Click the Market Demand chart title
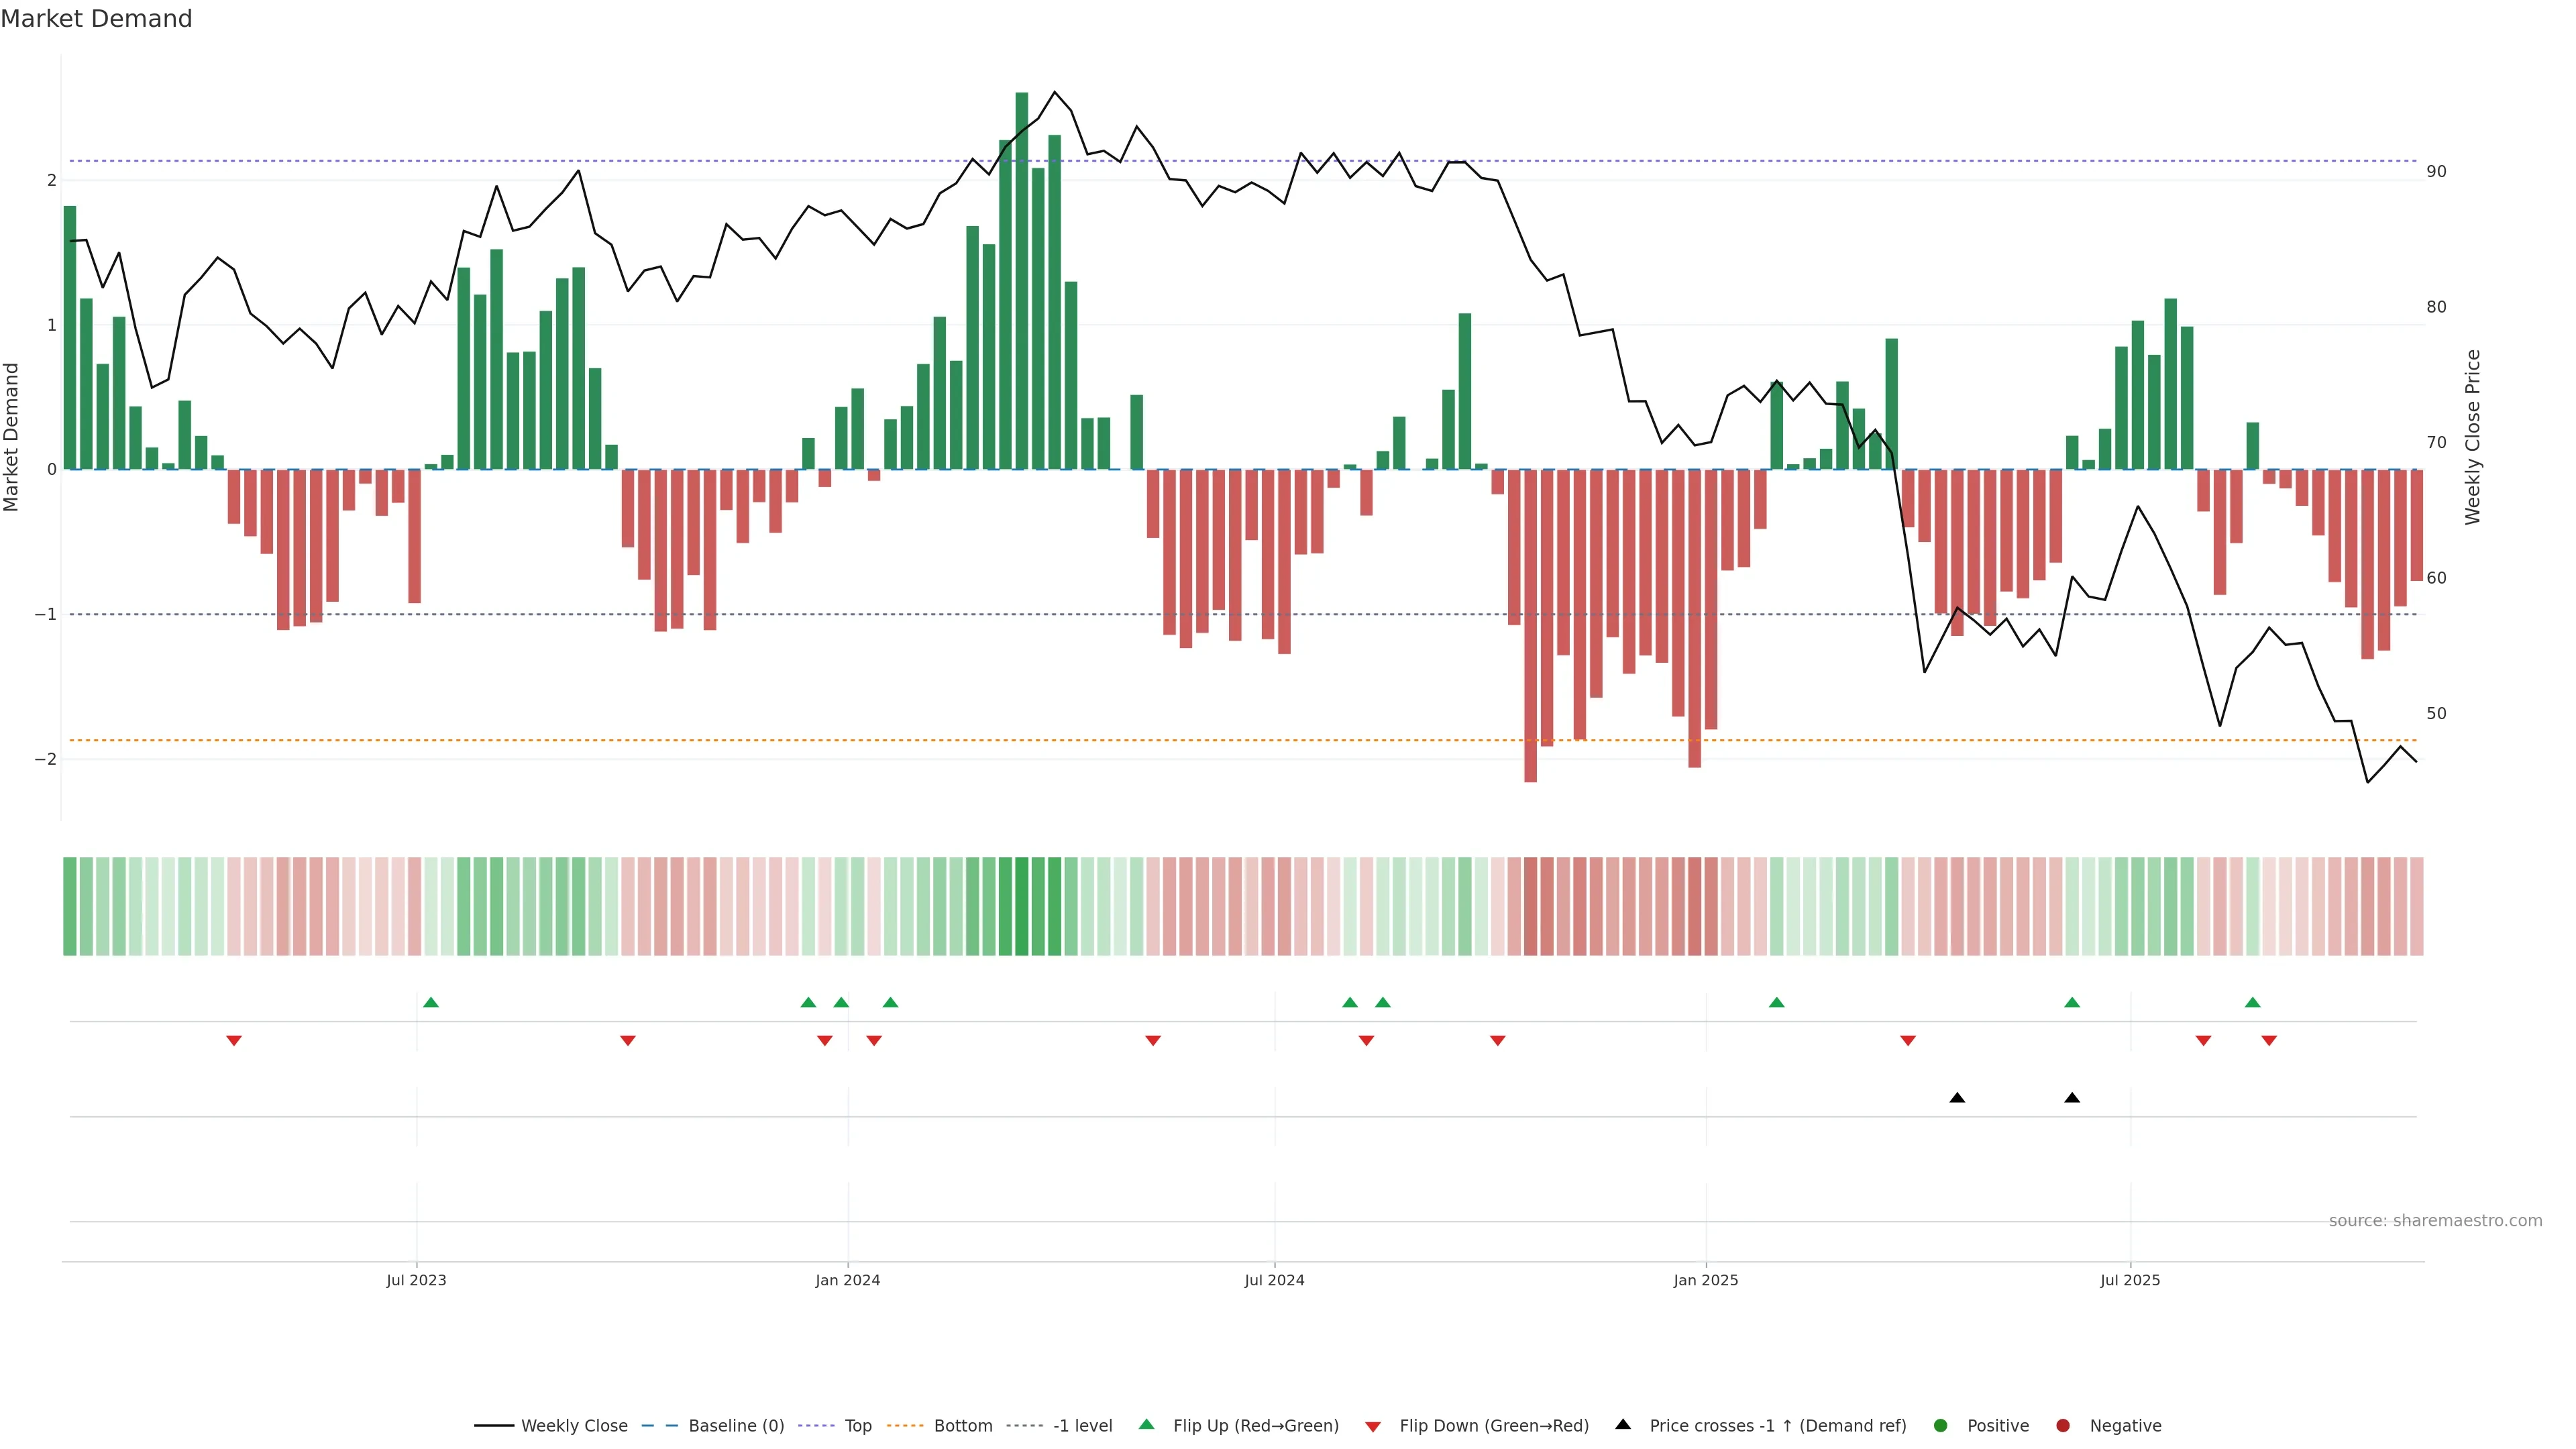2576x1449 pixels. click(x=96, y=19)
